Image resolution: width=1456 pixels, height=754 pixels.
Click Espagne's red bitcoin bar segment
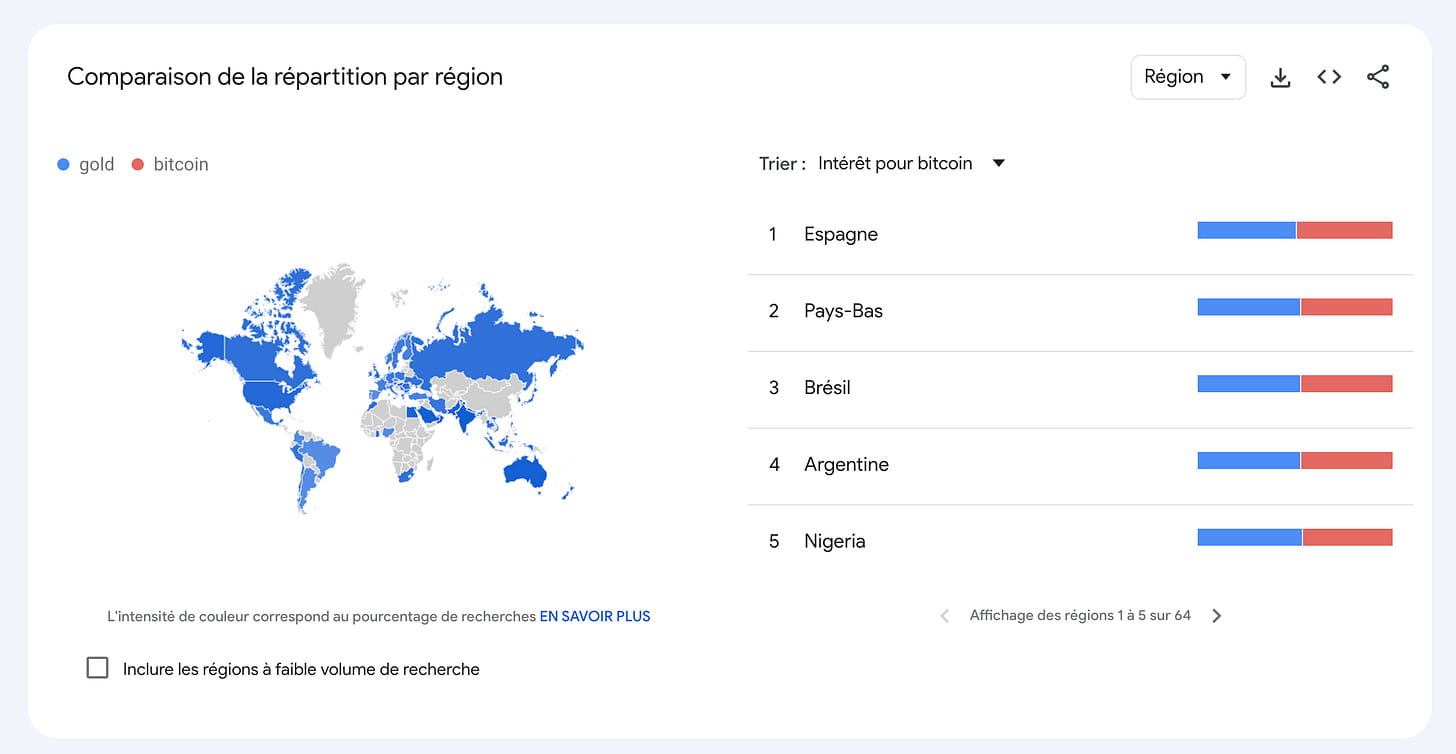(x=1344, y=230)
